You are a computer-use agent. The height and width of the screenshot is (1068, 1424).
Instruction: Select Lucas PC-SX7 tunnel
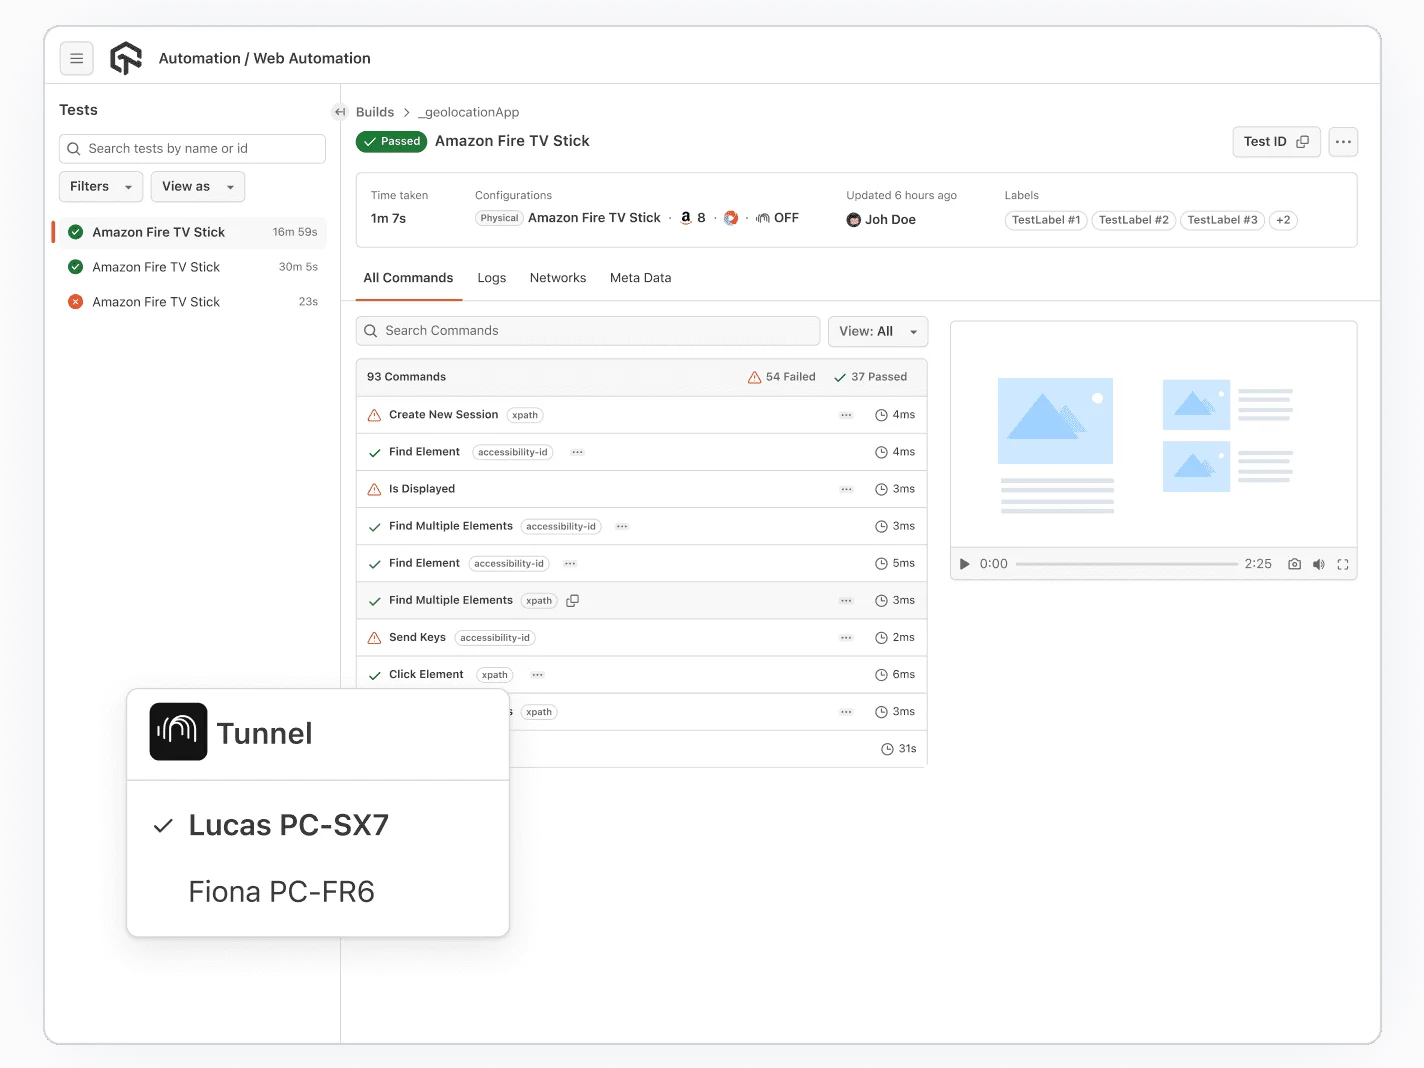(288, 825)
